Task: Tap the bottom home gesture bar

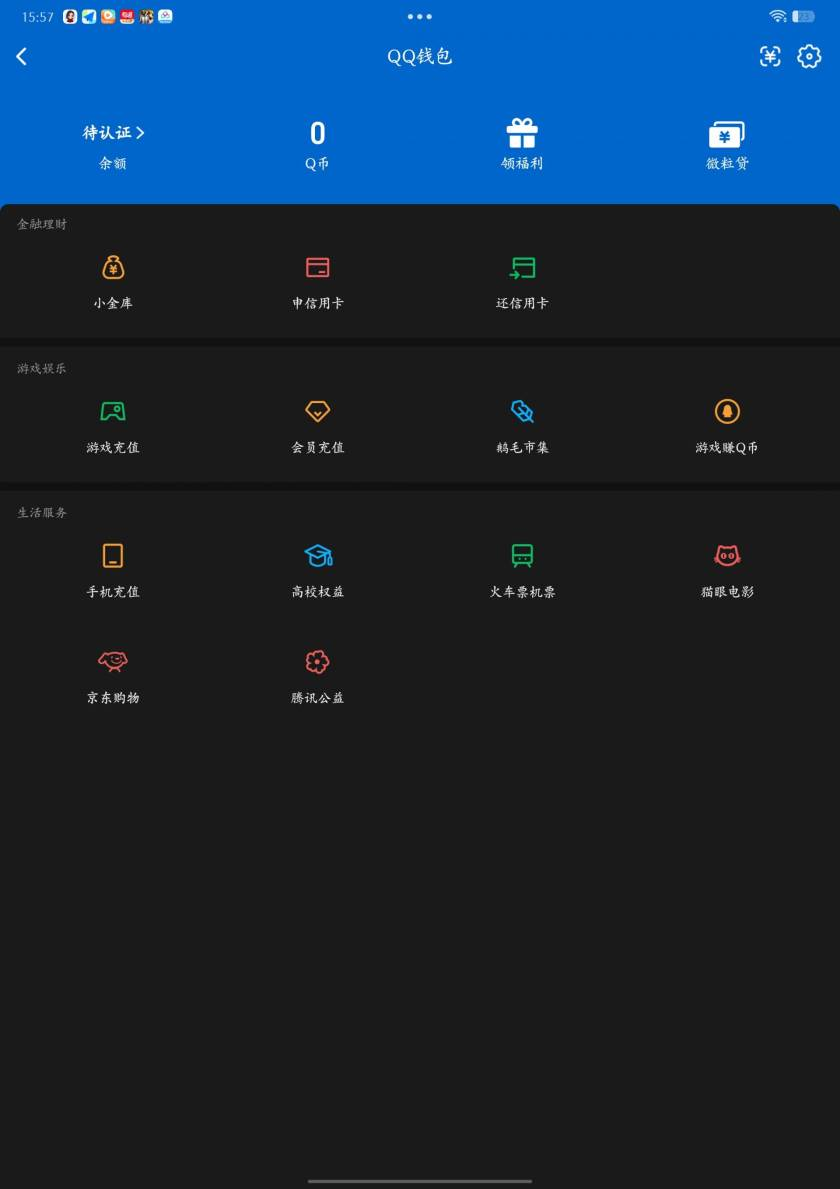Action: click(x=419, y=1181)
